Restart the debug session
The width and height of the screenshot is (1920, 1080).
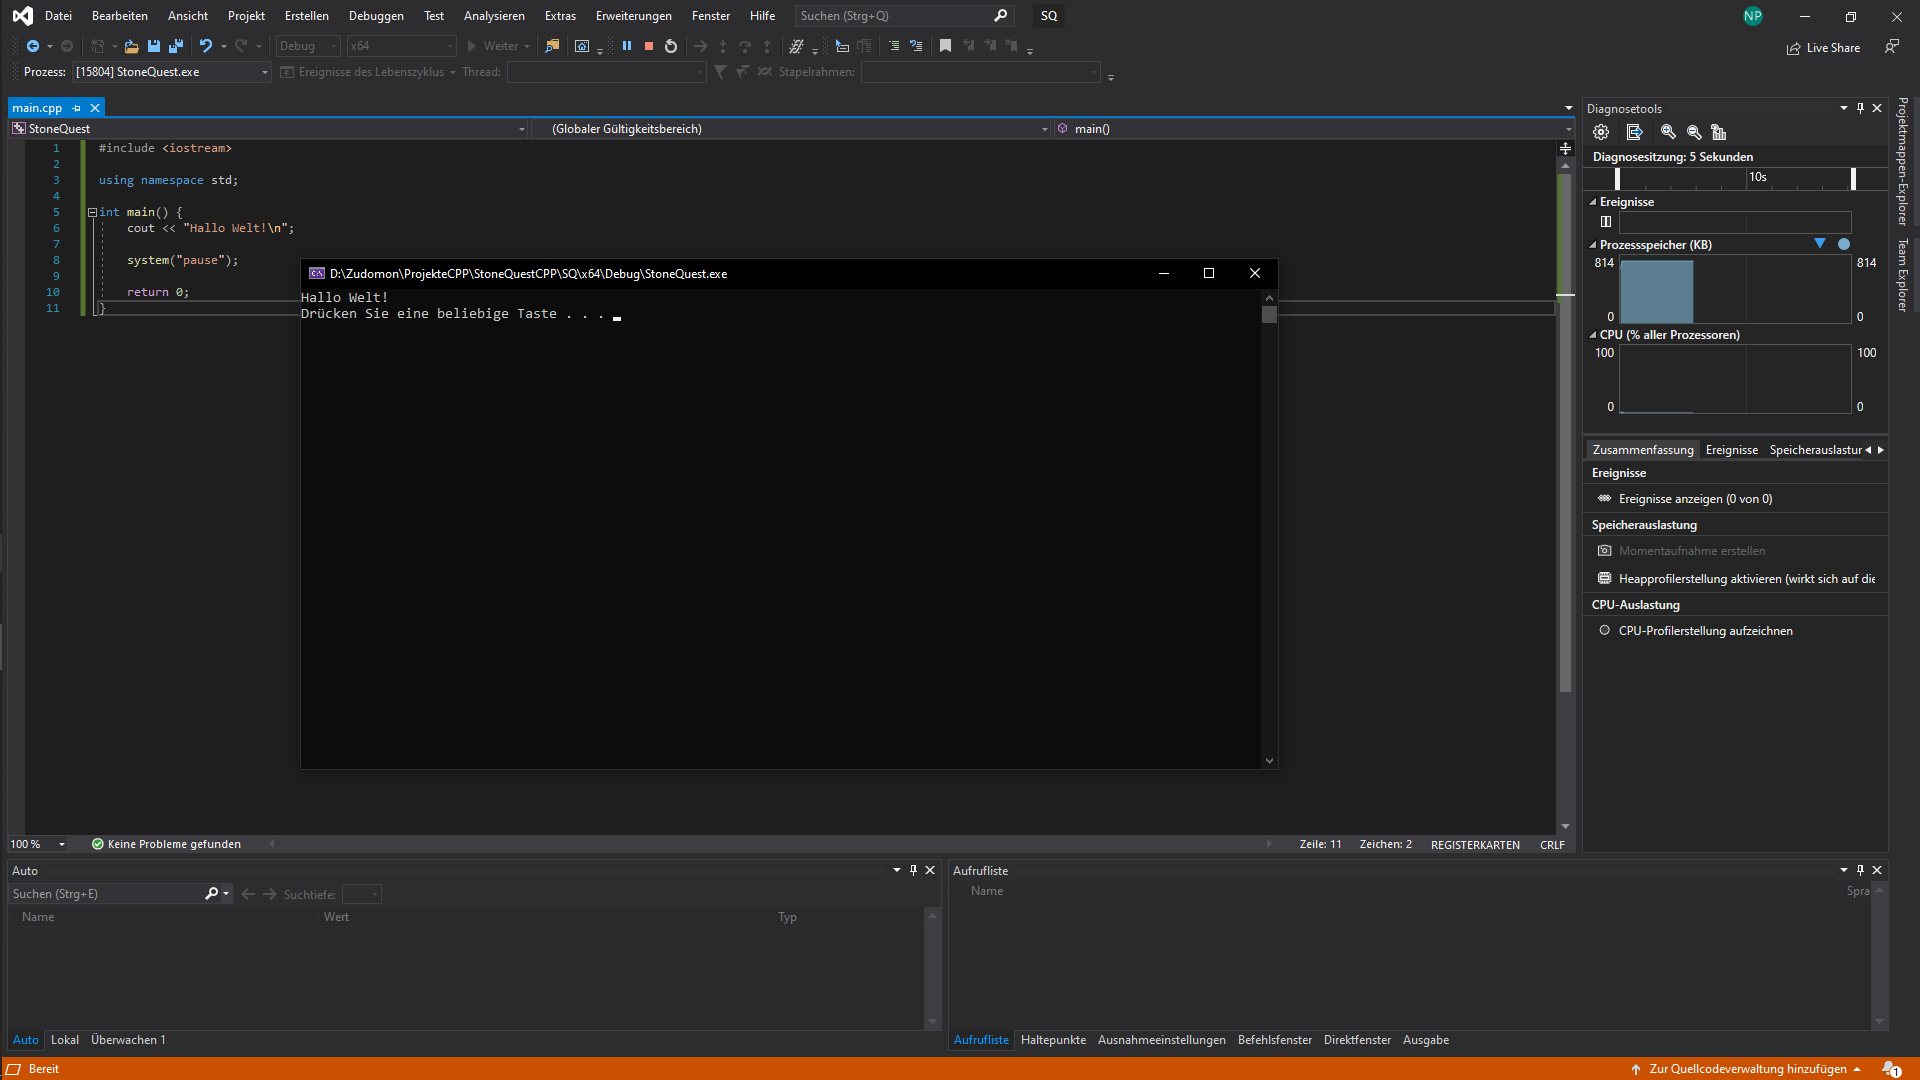671,46
